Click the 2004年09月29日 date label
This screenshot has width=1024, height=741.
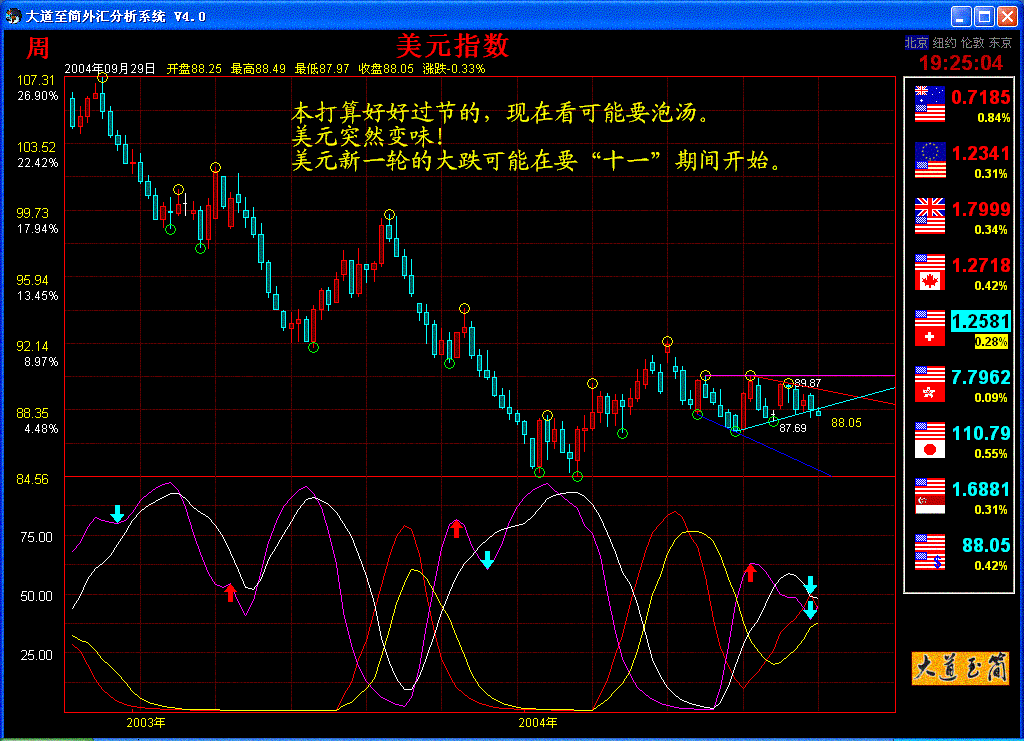pos(110,69)
